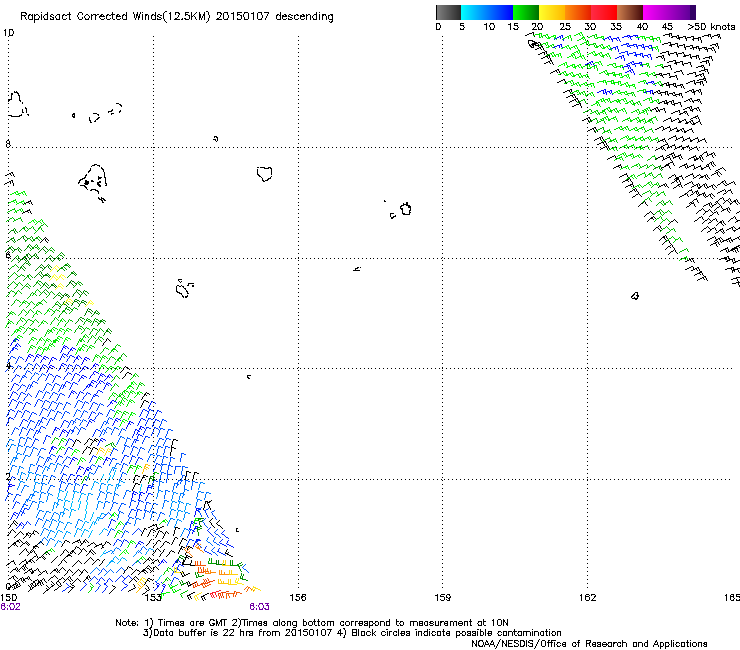Click the magenta 40-45 knots color swatch
This screenshot has height=650, width=740.
(x=656, y=12)
